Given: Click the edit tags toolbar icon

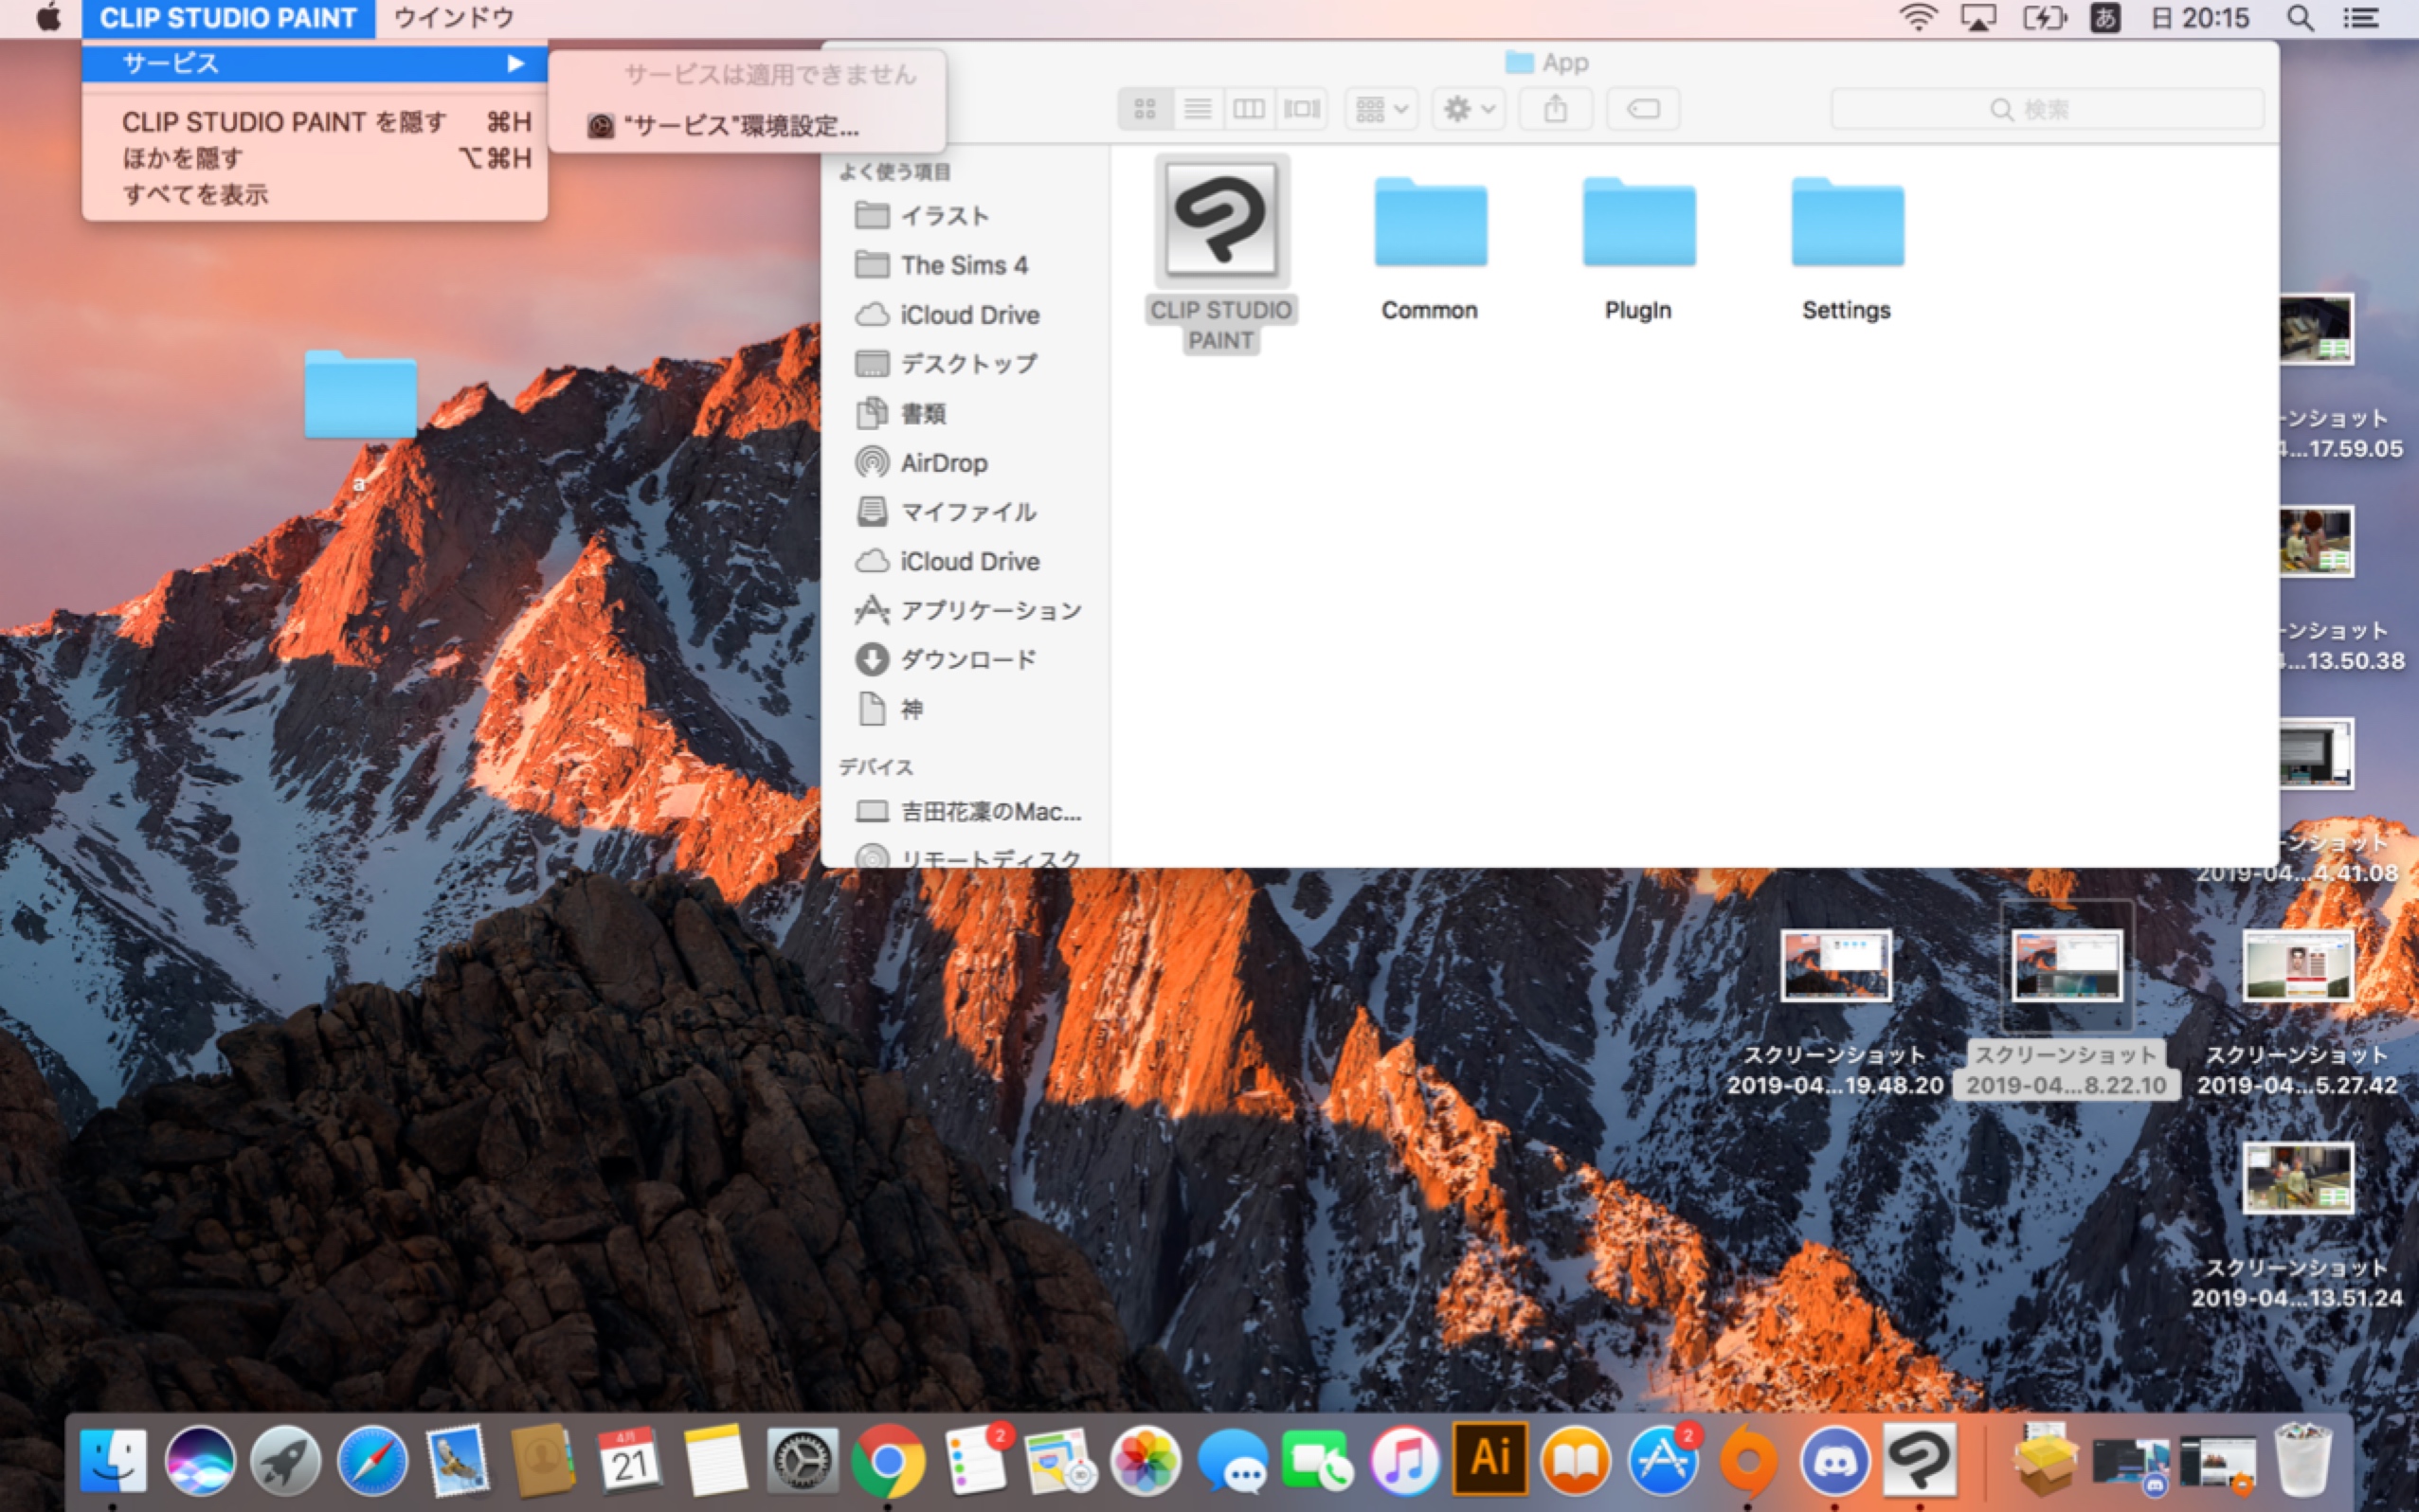Looking at the screenshot, I should click(x=1642, y=108).
